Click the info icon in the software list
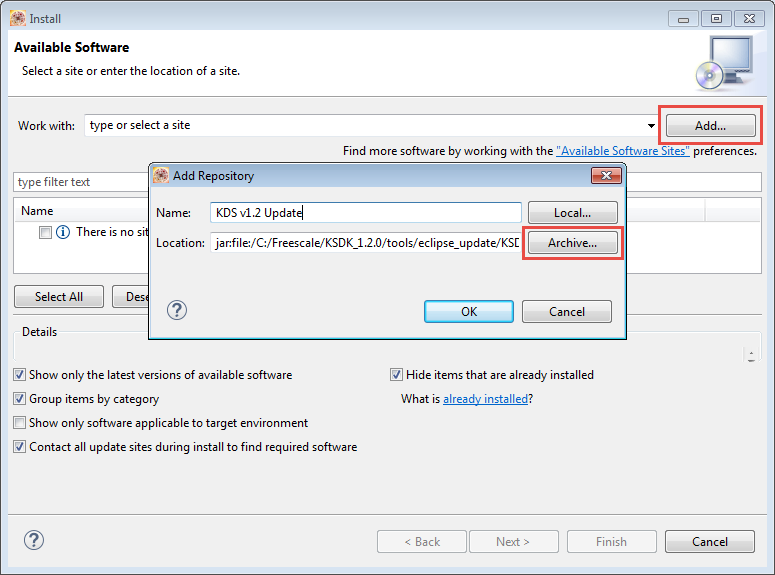Screen dimensions: 775x575 pos(63,232)
